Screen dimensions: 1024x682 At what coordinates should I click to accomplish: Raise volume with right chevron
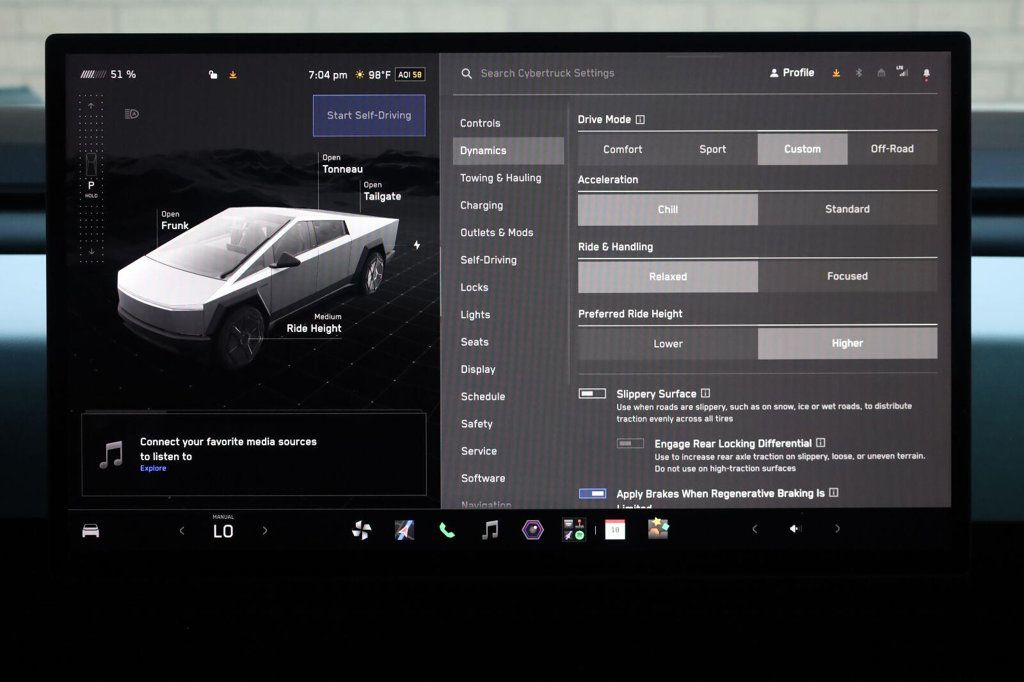837,528
